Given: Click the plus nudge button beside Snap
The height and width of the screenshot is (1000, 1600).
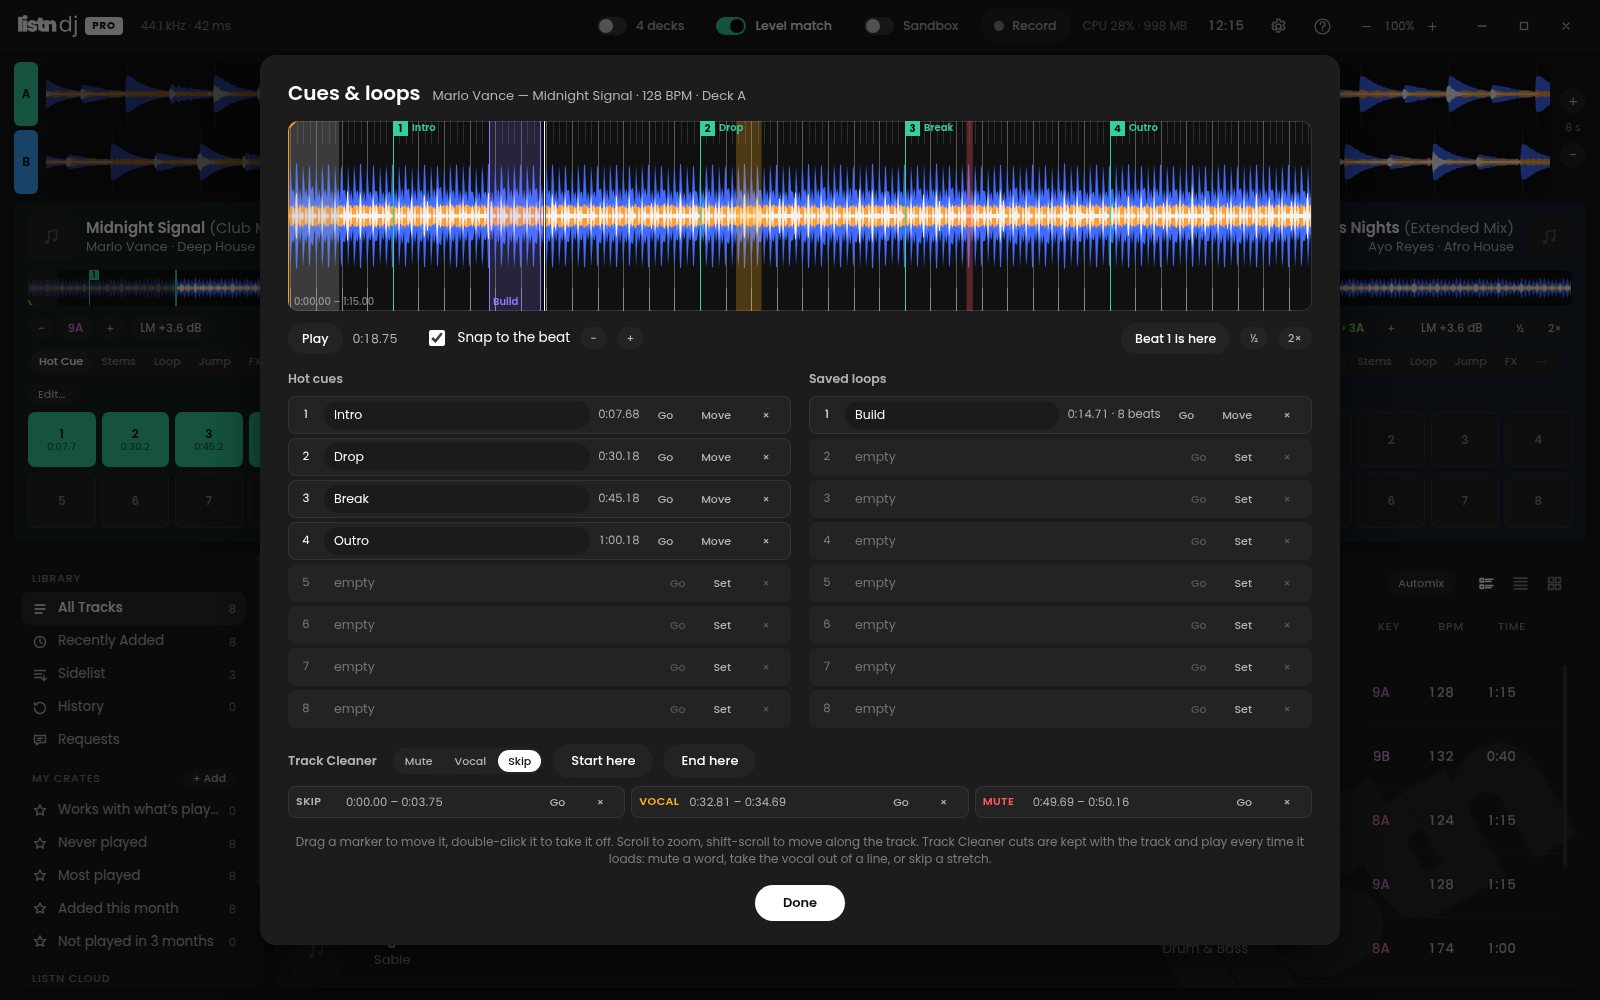Looking at the screenshot, I should (x=630, y=338).
